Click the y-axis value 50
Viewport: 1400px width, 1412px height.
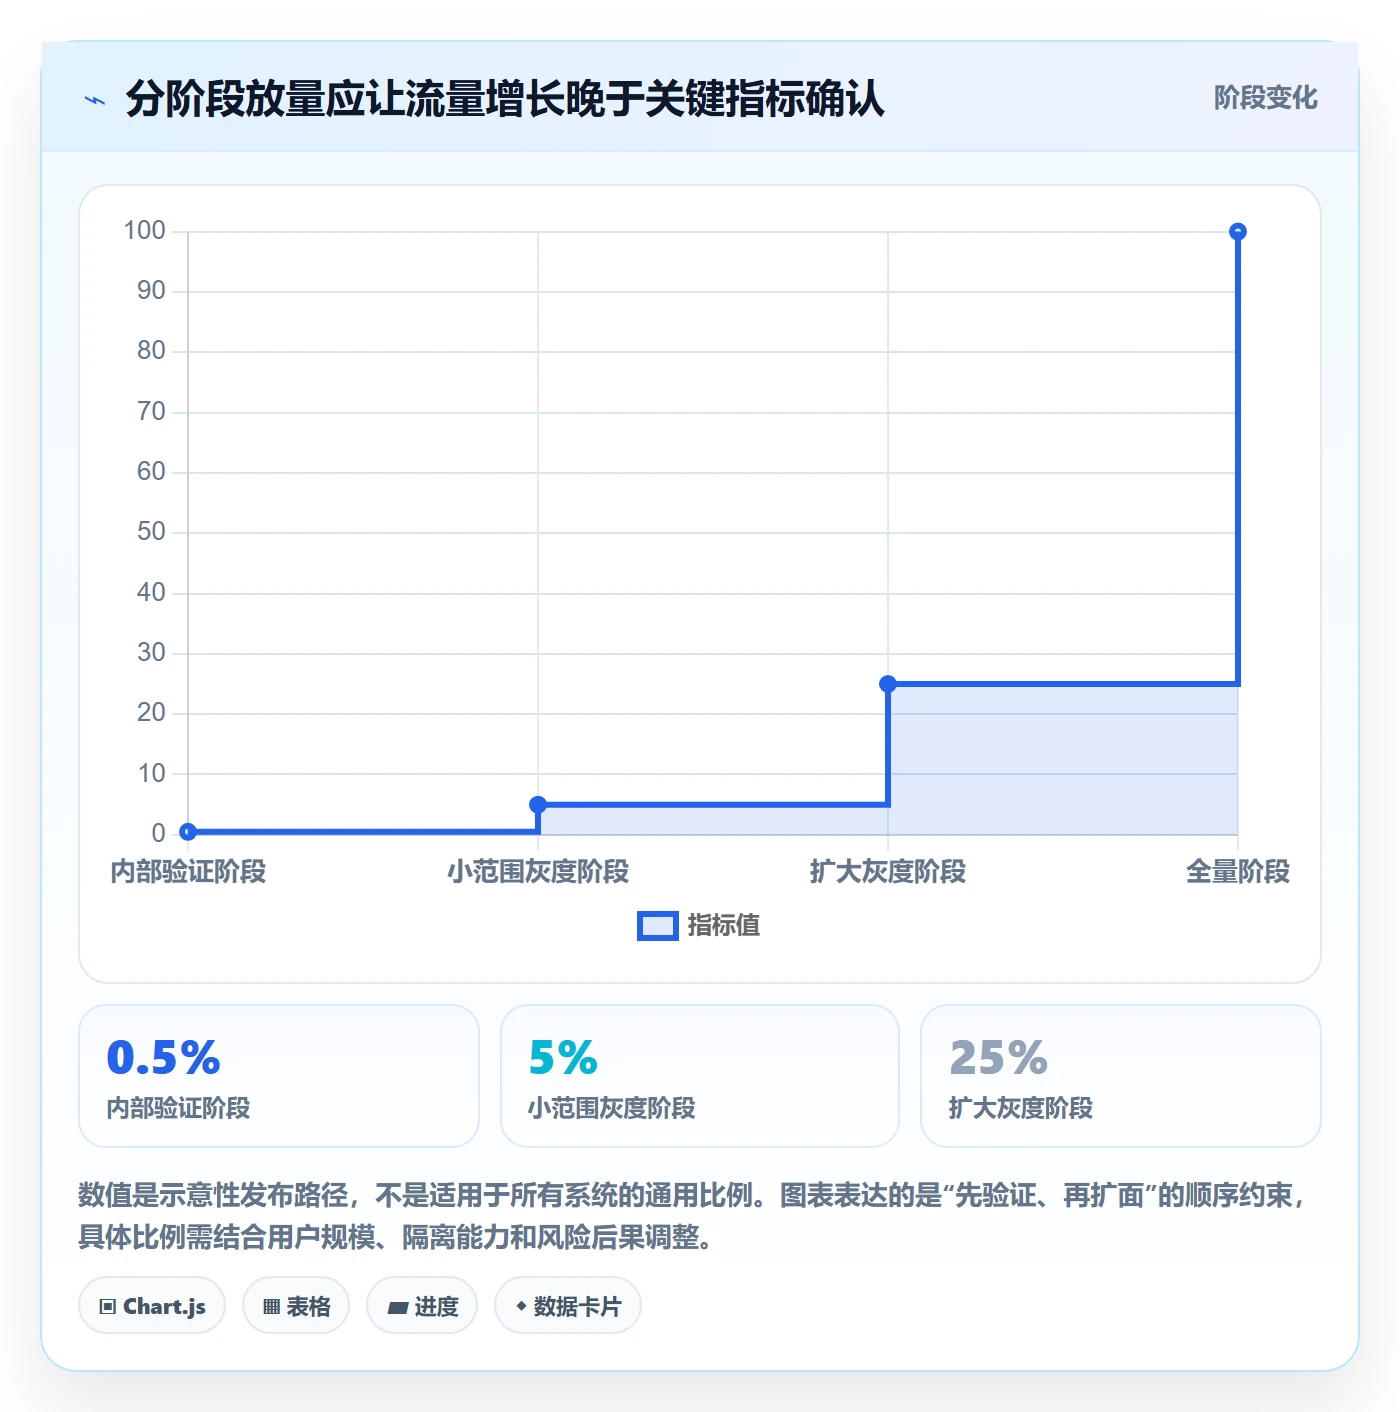151,532
